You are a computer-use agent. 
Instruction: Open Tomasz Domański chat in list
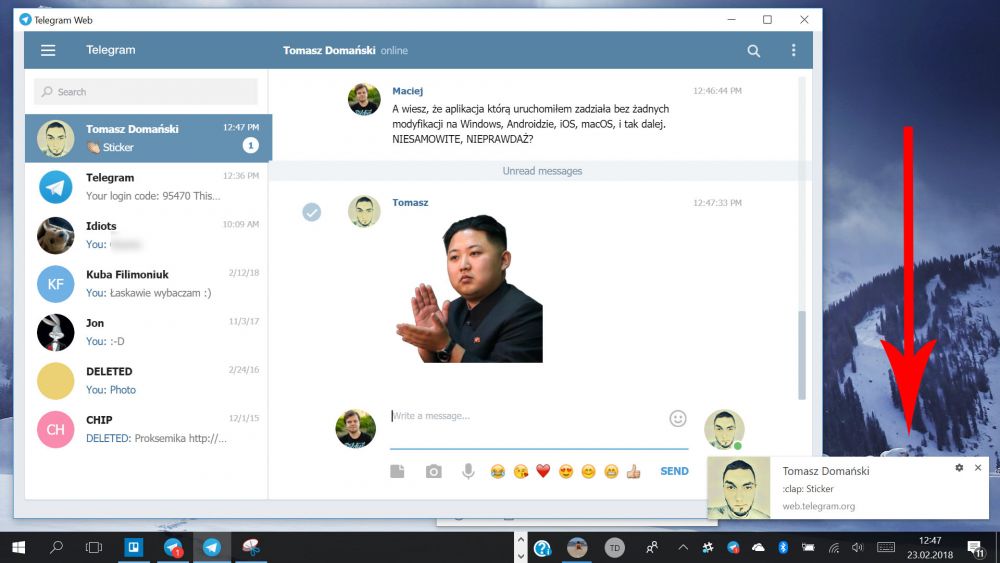click(148, 138)
